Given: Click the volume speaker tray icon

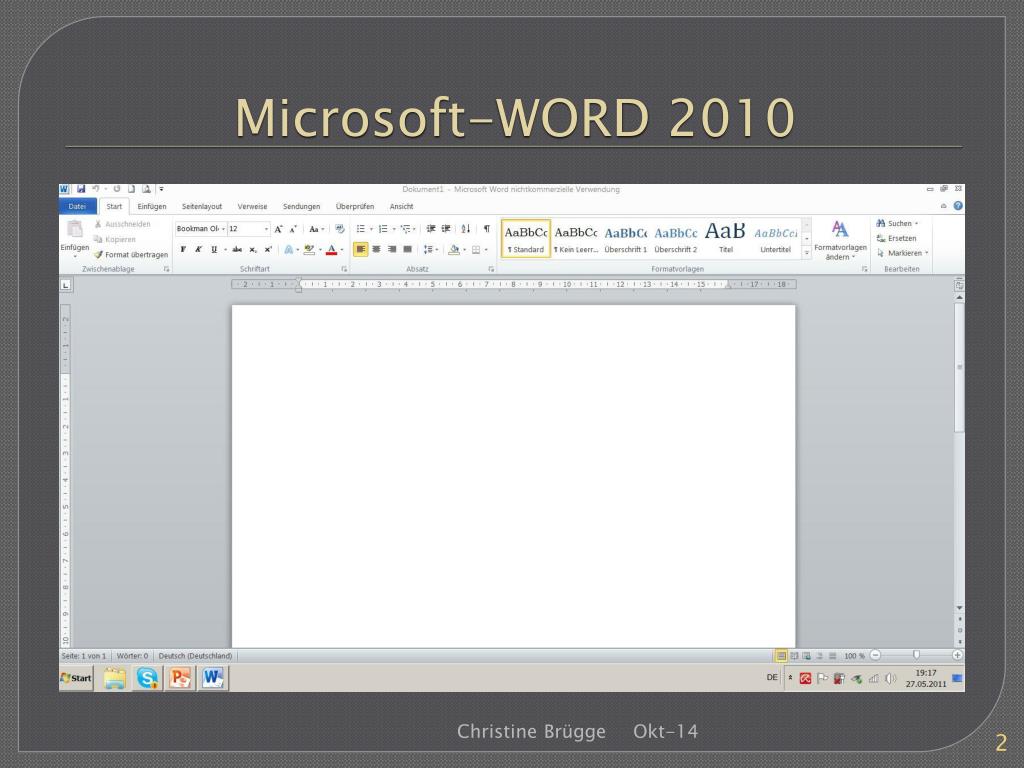Looking at the screenshot, I should click(x=890, y=679).
